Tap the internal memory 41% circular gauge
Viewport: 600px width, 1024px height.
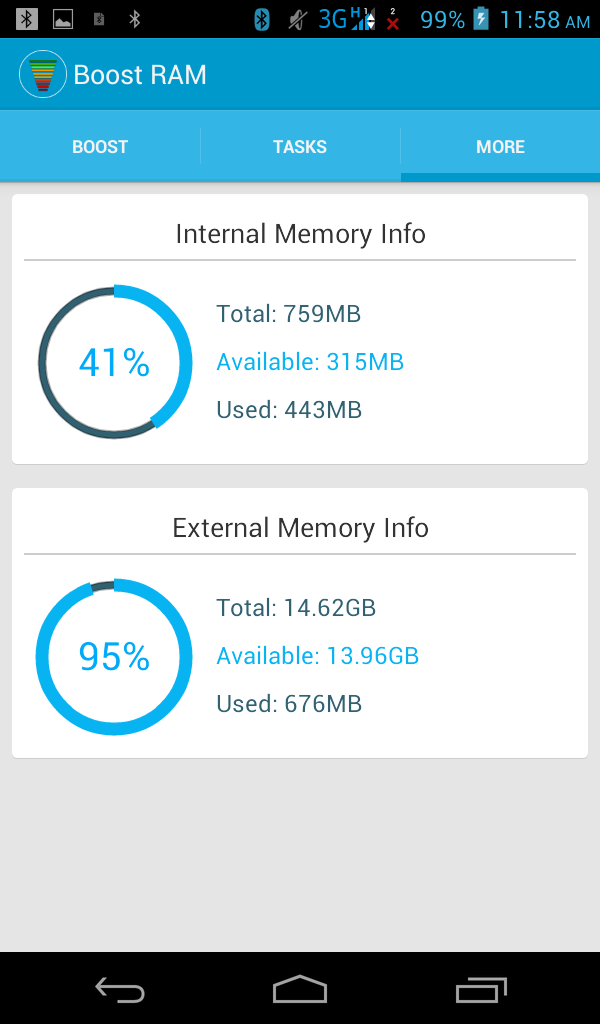pos(114,362)
